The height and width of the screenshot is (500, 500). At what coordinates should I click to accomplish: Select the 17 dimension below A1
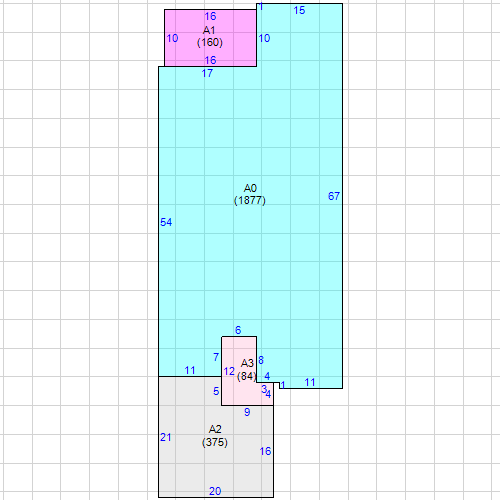pyautogui.click(x=207, y=73)
